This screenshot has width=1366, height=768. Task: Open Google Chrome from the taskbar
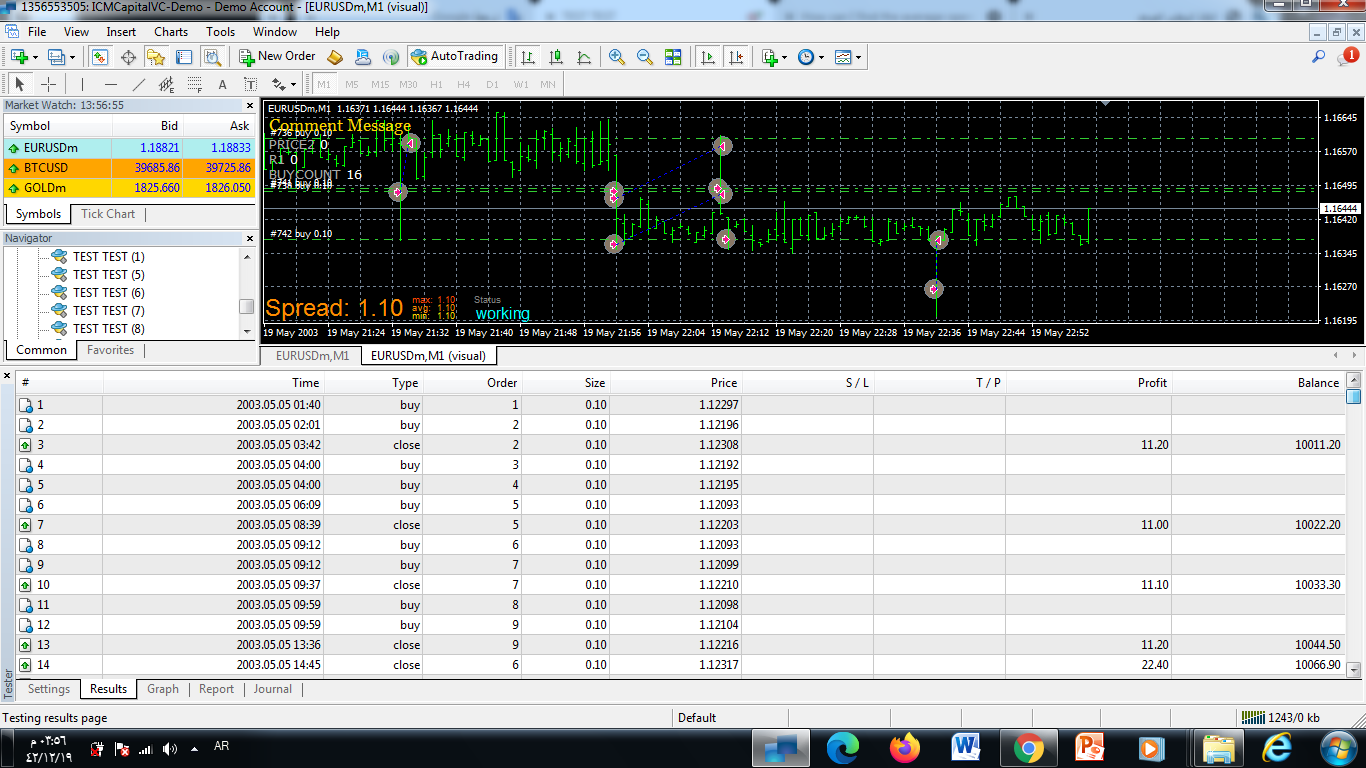[1027, 747]
